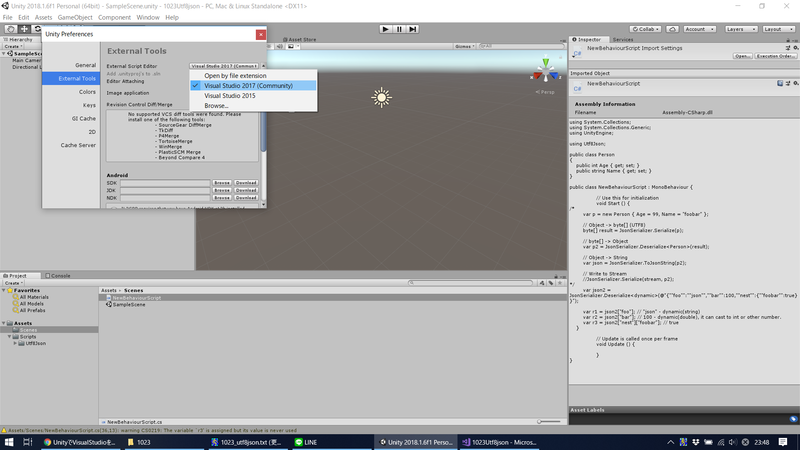The height and width of the screenshot is (450, 800).
Task: Switch to the Asset Store tab
Action: [x=299, y=39]
